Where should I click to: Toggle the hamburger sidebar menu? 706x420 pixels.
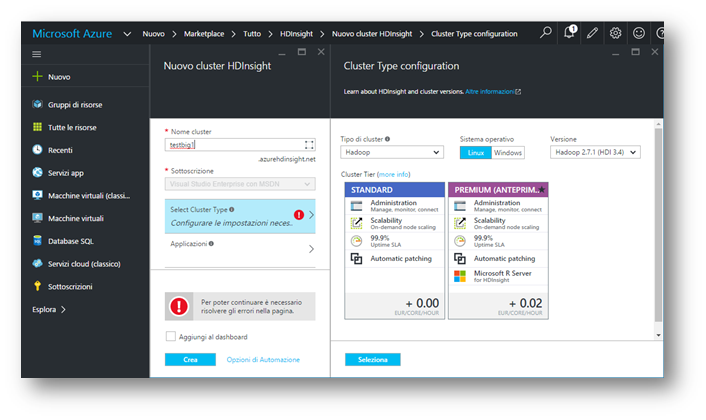coord(36,54)
